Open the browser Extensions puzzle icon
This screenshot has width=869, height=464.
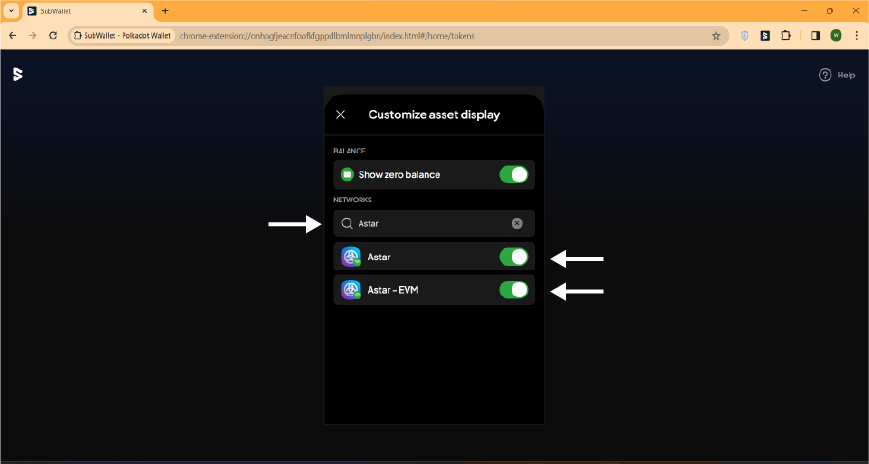tap(786, 35)
